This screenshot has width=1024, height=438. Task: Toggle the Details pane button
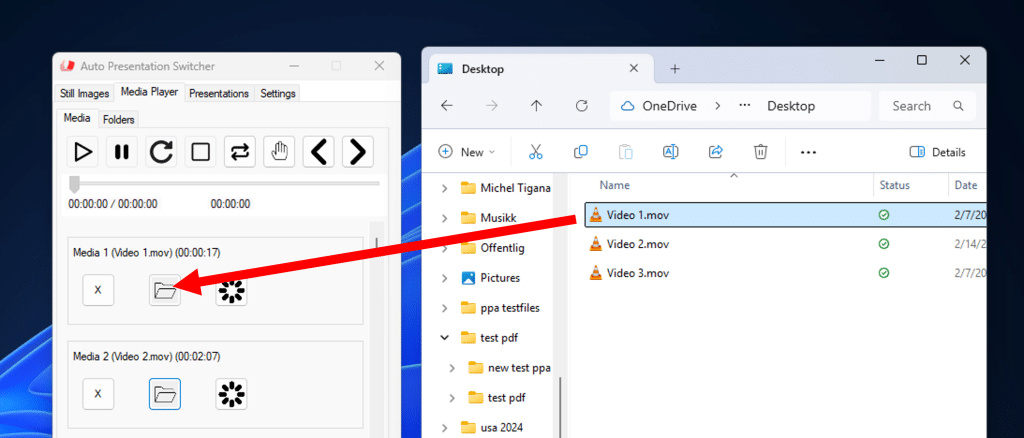click(x=937, y=152)
